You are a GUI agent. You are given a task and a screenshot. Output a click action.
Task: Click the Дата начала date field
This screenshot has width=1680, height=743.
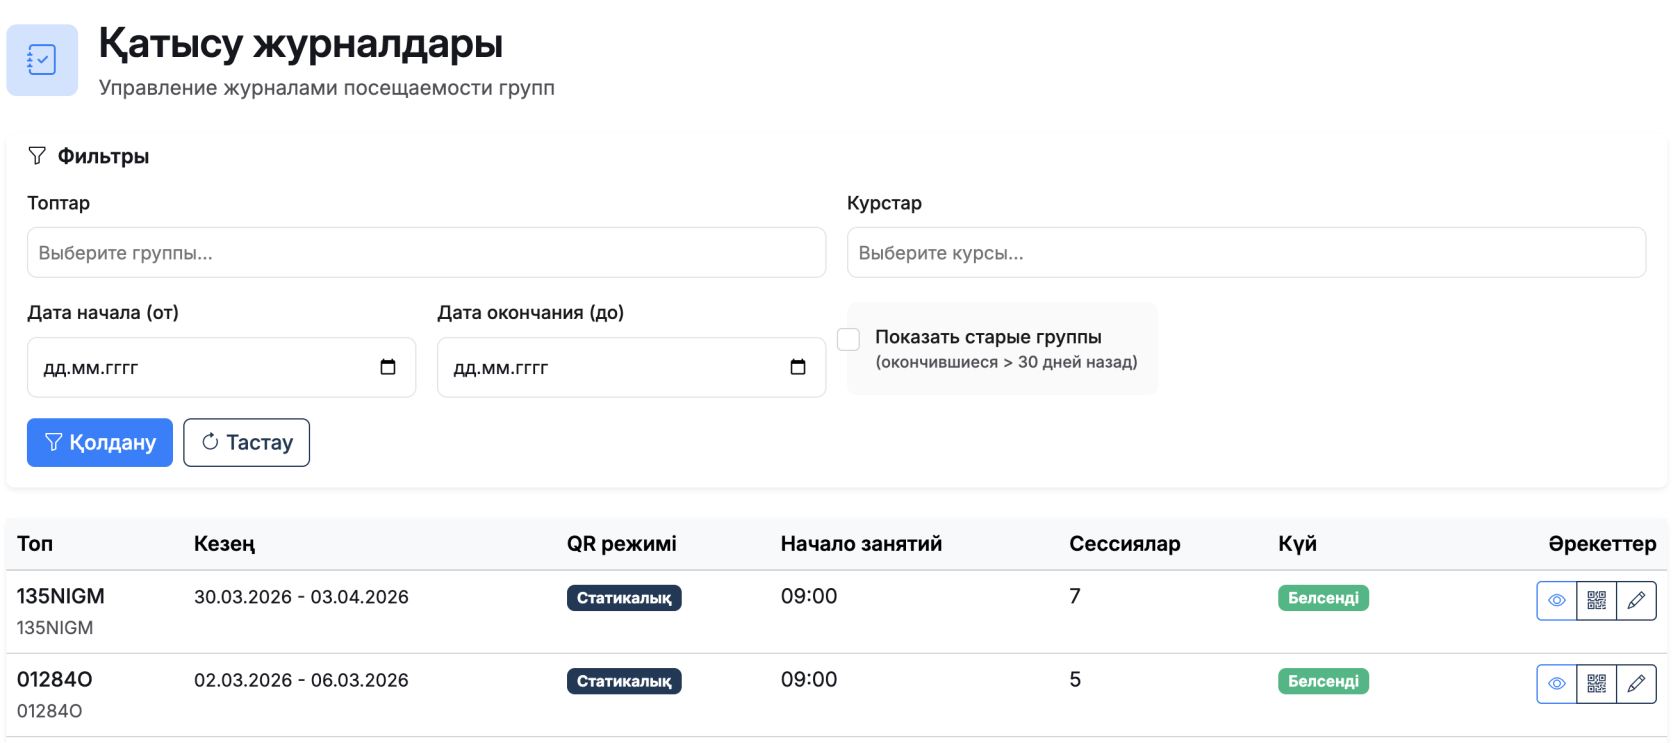coord(200,368)
